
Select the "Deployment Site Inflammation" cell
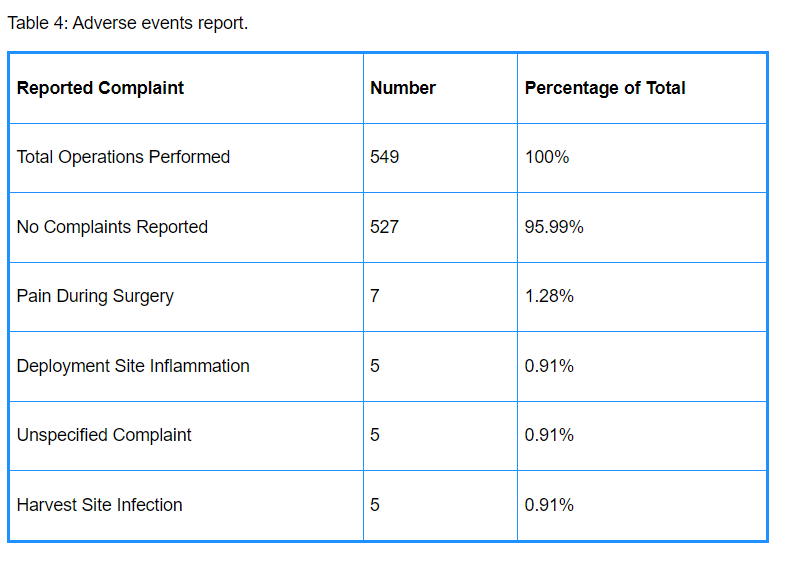click(x=133, y=366)
